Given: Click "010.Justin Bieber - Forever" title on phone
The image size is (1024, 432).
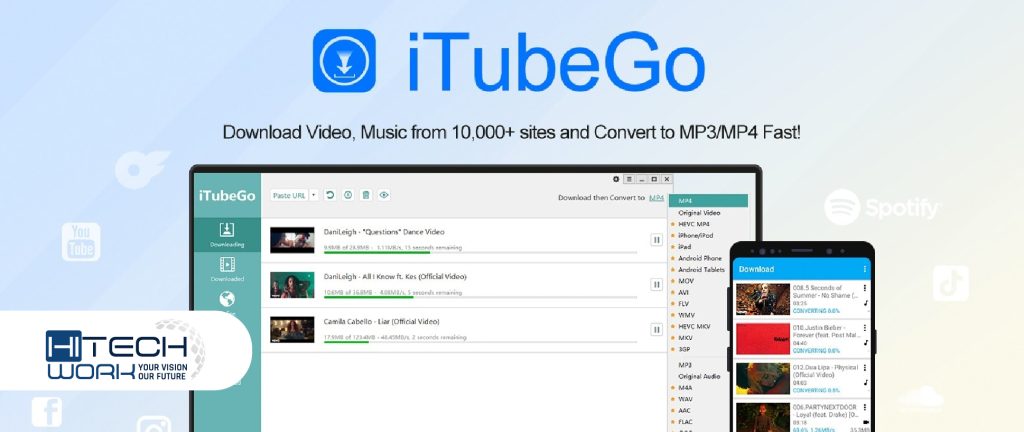Looking at the screenshot, I should point(825,331).
